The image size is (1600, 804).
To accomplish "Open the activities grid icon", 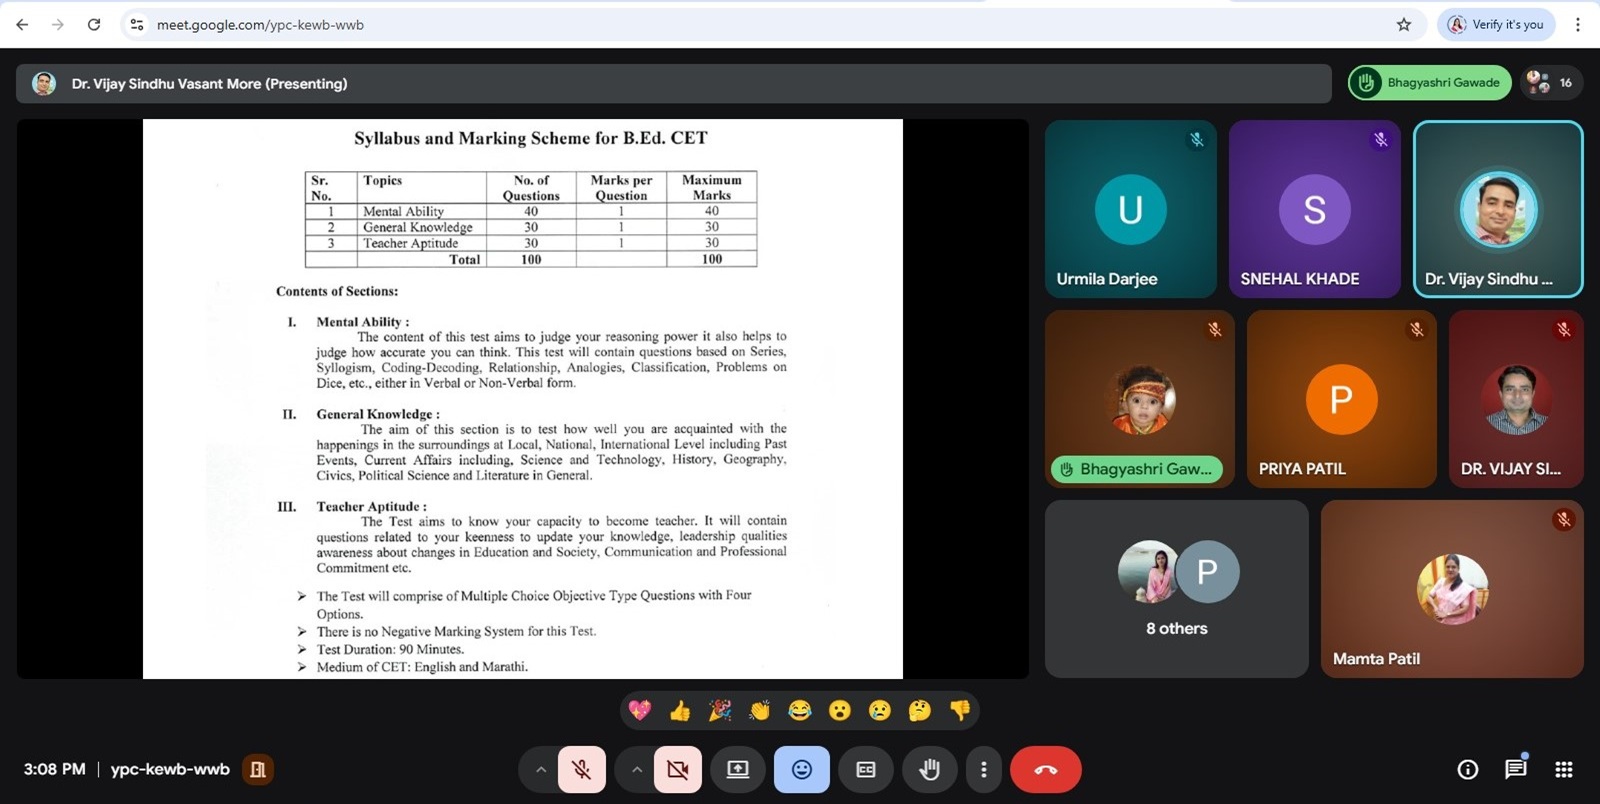I will (x=1564, y=769).
